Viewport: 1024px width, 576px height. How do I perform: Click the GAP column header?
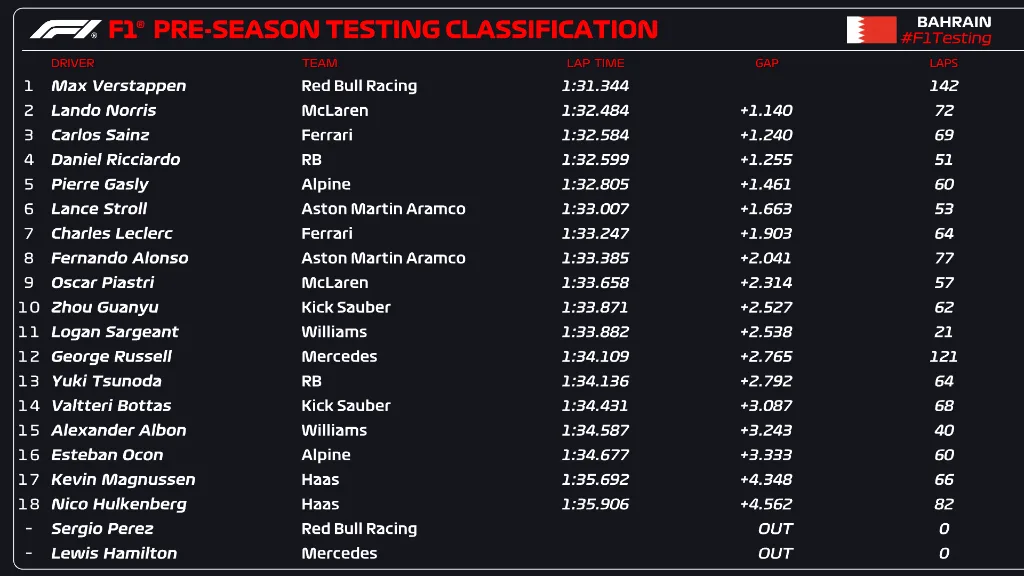point(766,63)
